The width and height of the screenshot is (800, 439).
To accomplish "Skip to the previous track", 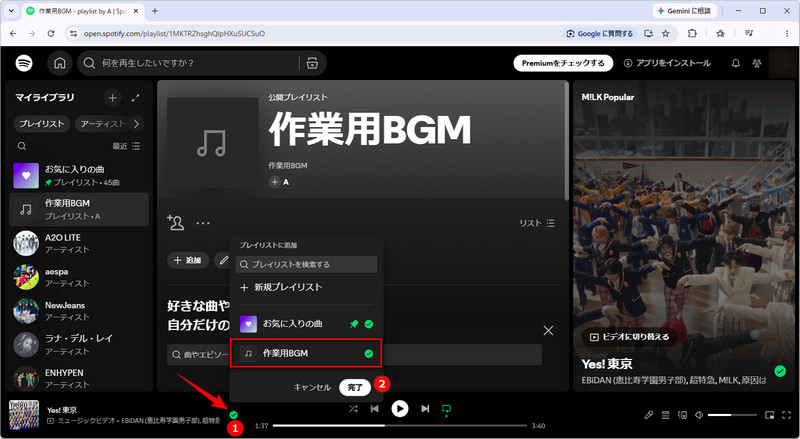I will (x=374, y=408).
